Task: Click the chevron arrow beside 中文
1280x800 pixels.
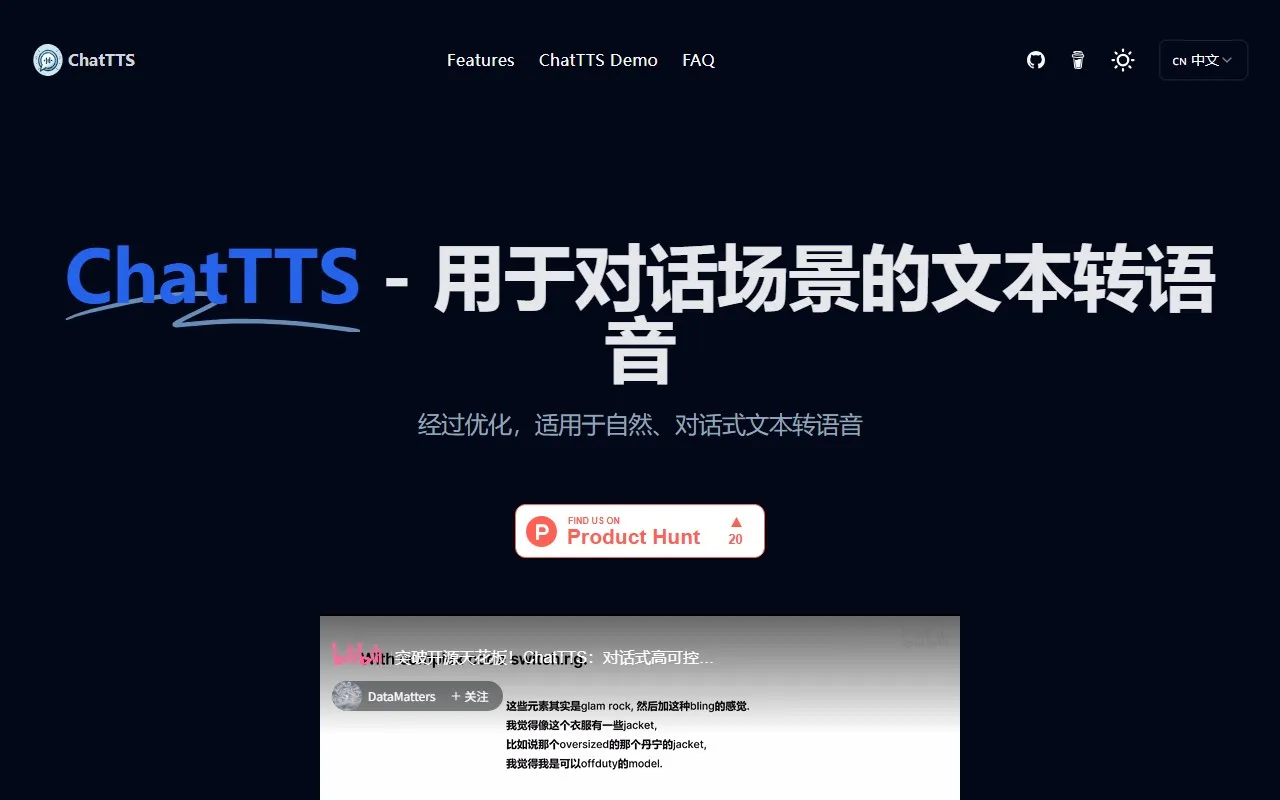Action: 1228,60
